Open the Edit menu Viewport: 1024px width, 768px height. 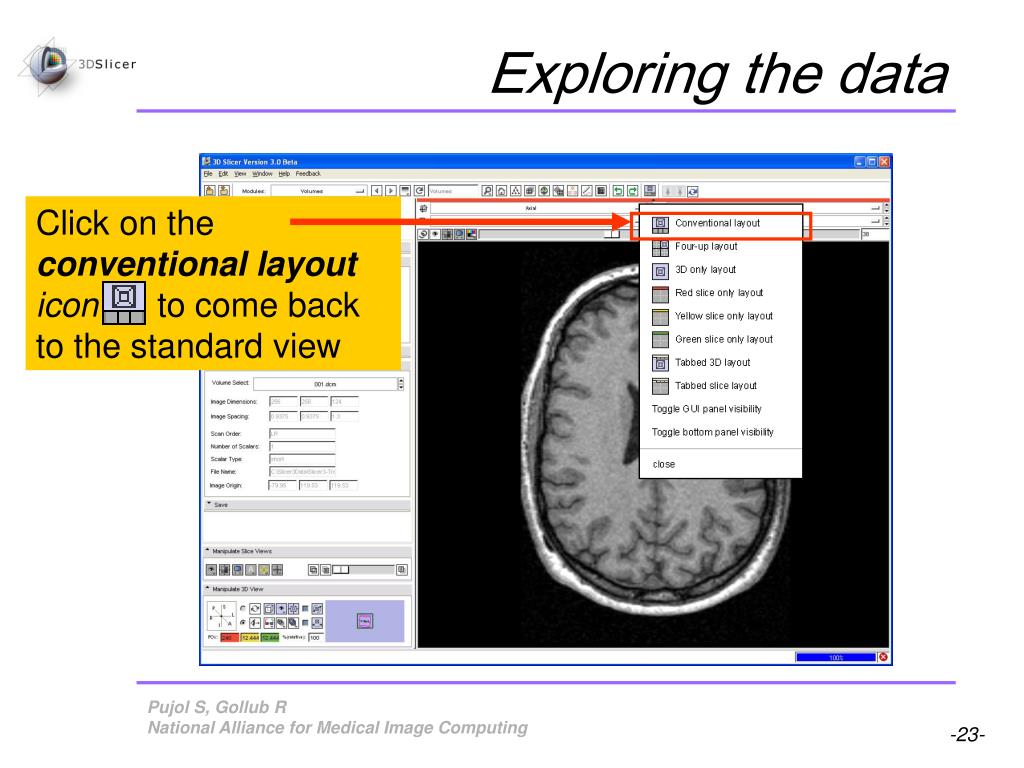tap(223, 174)
